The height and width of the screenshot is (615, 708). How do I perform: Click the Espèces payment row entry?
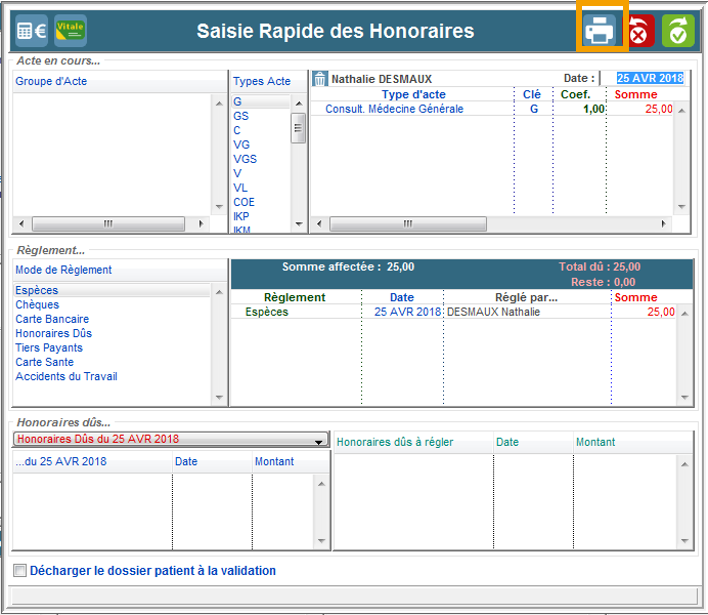click(x=266, y=312)
